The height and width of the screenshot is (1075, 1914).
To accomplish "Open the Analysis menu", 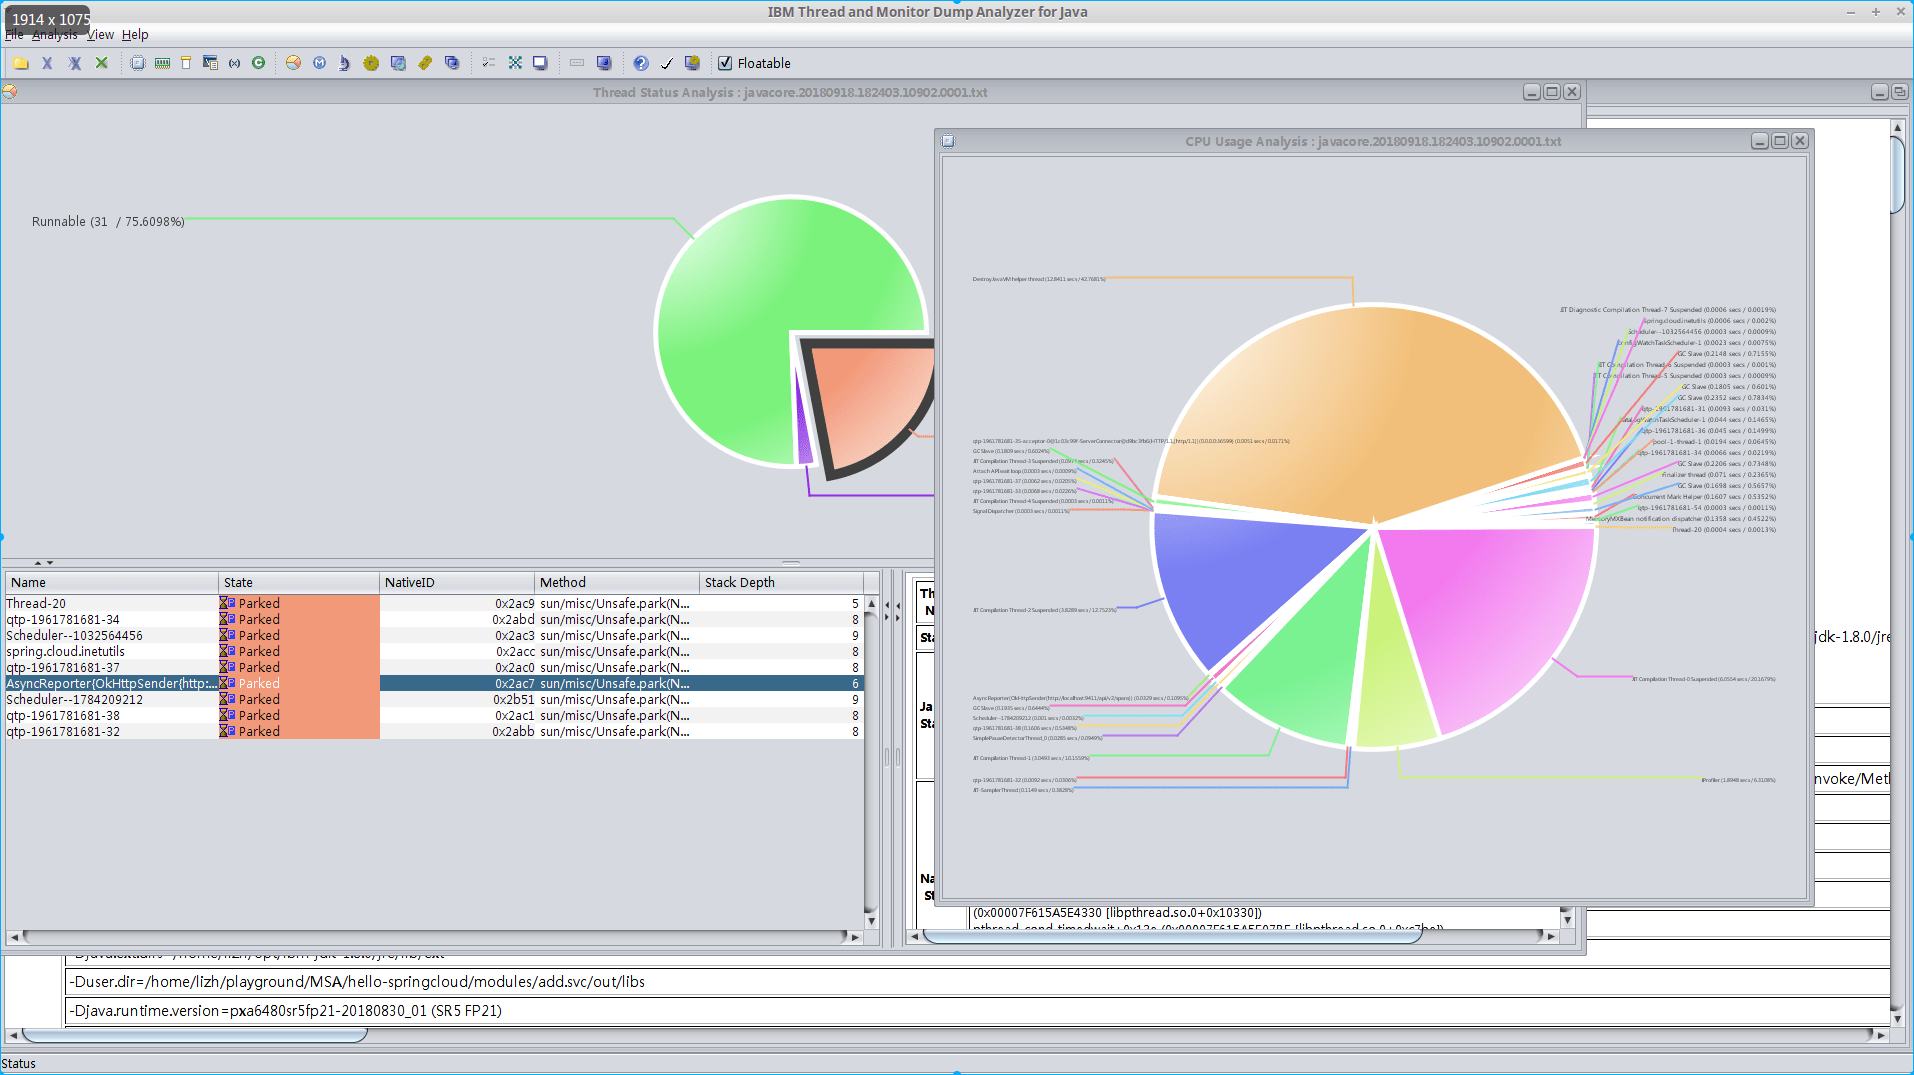I will 55,34.
